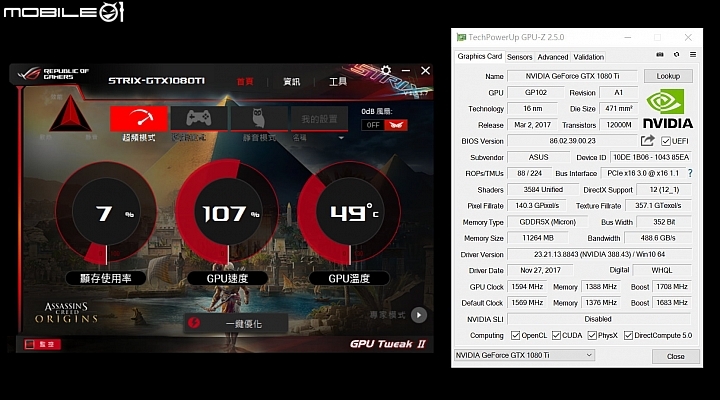Click the NVIDIA SLI Disabled value
The image size is (720, 400).
pyautogui.click(x=598, y=319)
